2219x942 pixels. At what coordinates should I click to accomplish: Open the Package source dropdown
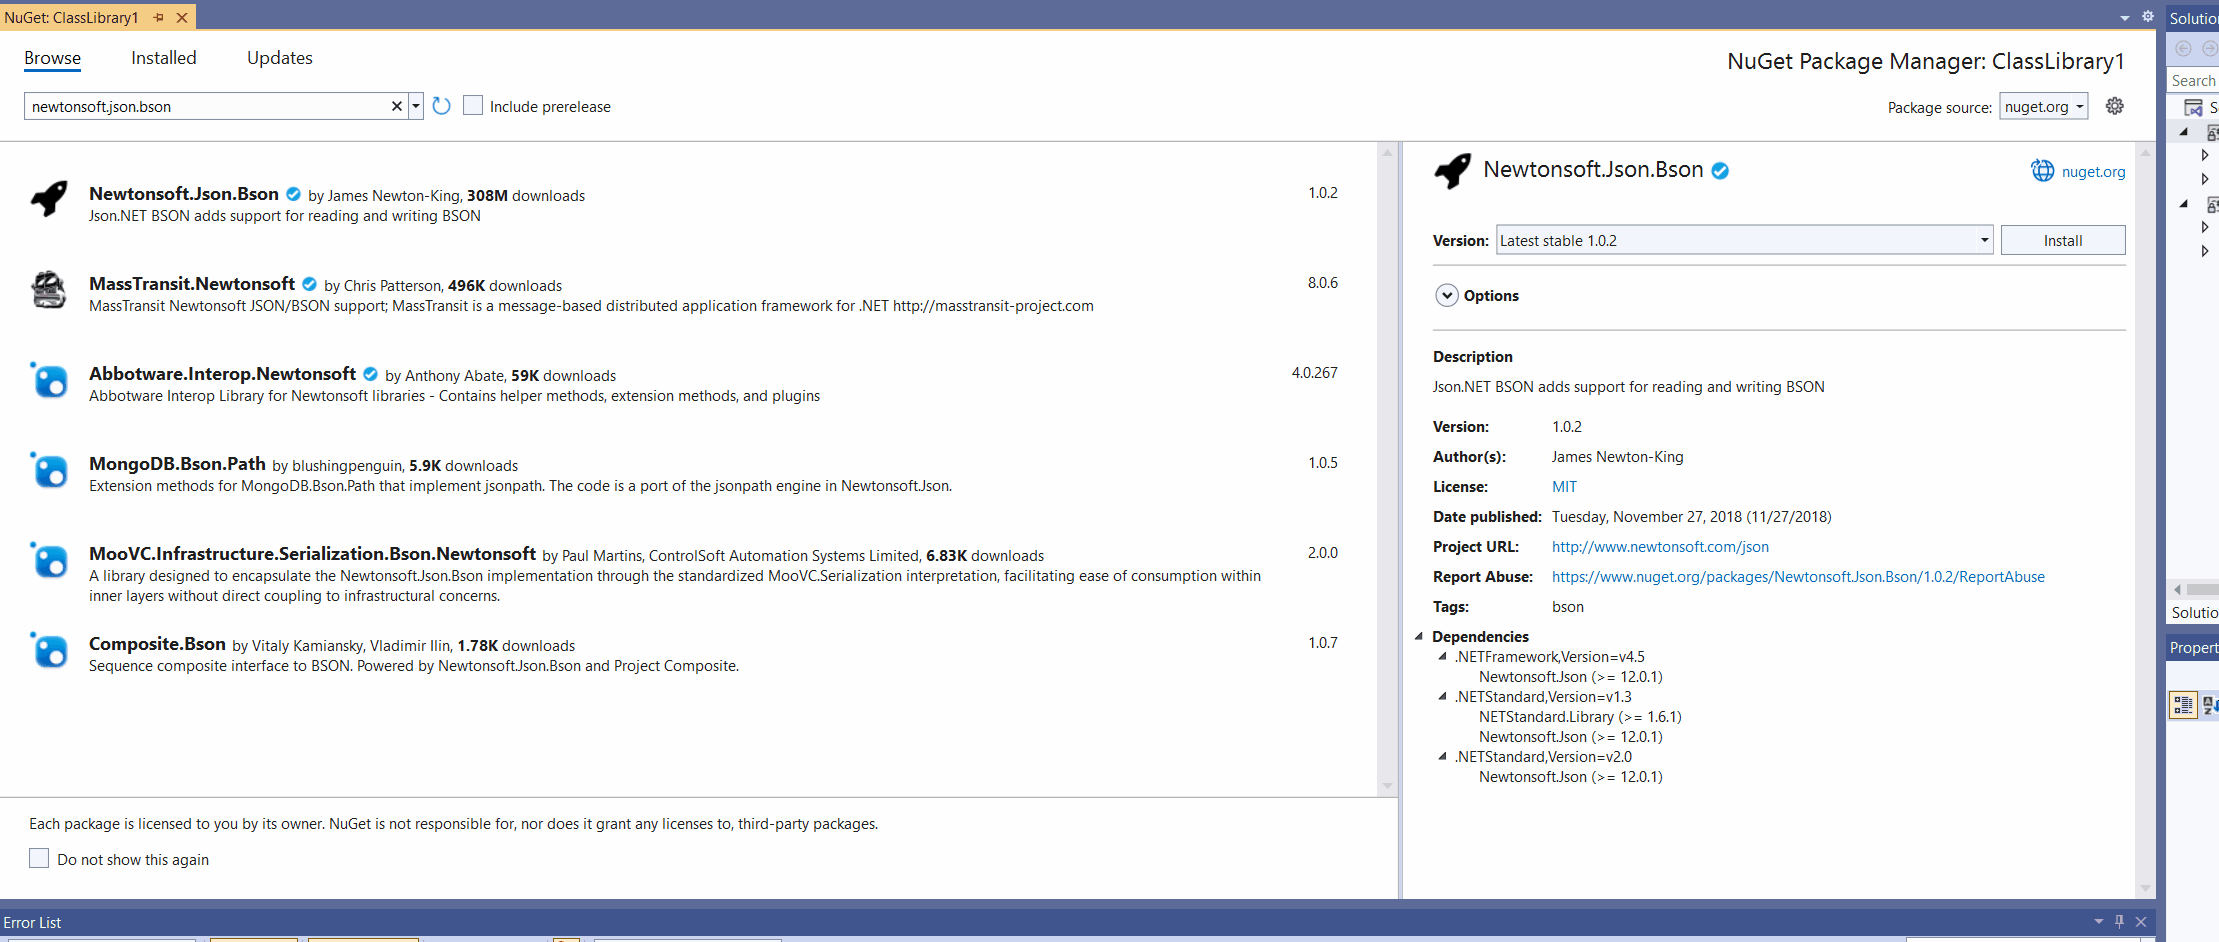(x=2043, y=106)
